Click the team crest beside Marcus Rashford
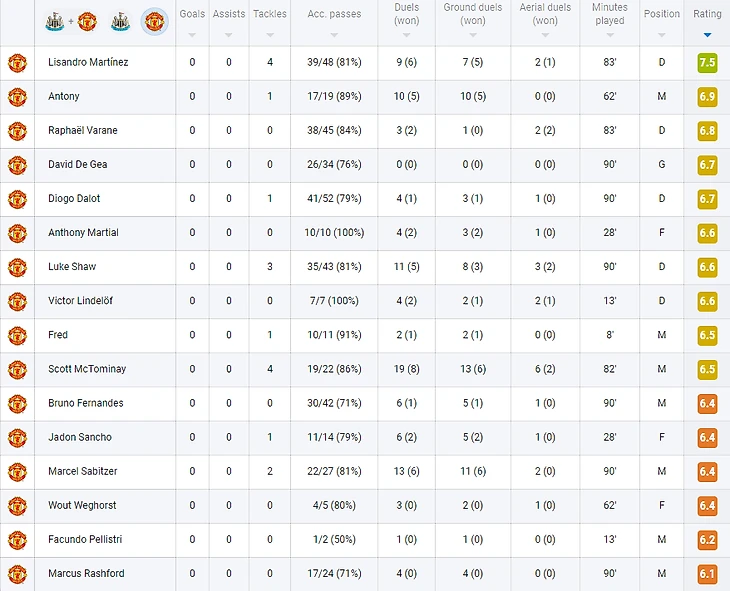The width and height of the screenshot is (730, 591). [17, 574]
